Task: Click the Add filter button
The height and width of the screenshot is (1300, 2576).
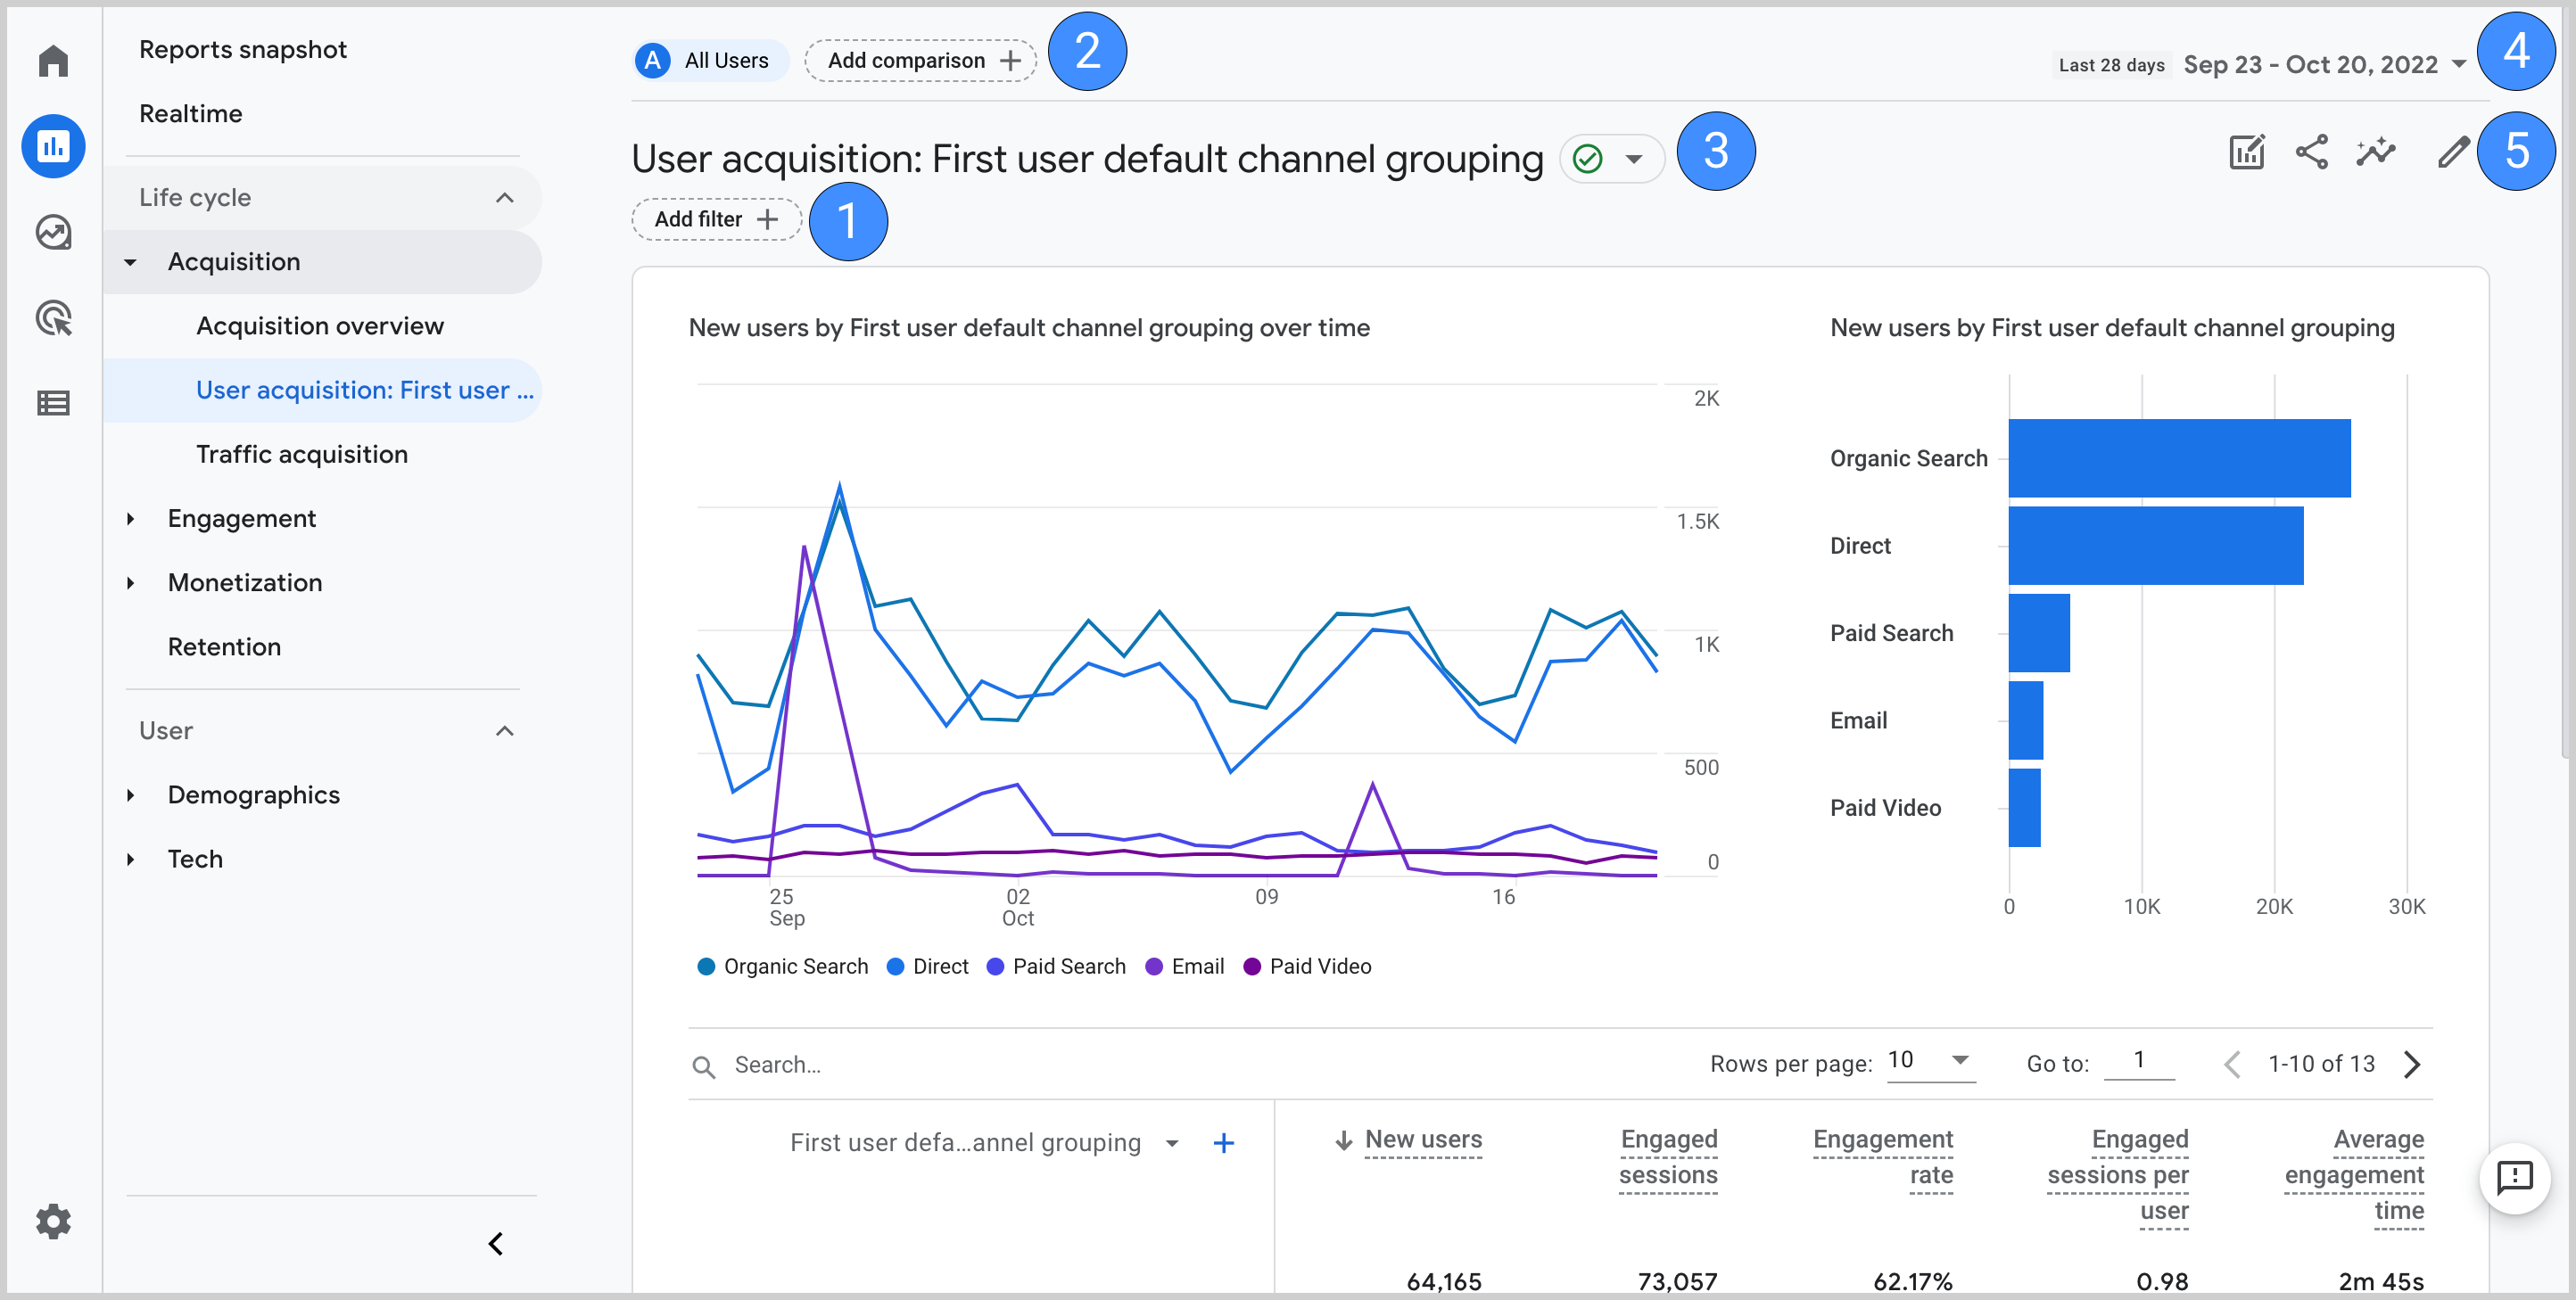Action: click(x=714, y=218)
